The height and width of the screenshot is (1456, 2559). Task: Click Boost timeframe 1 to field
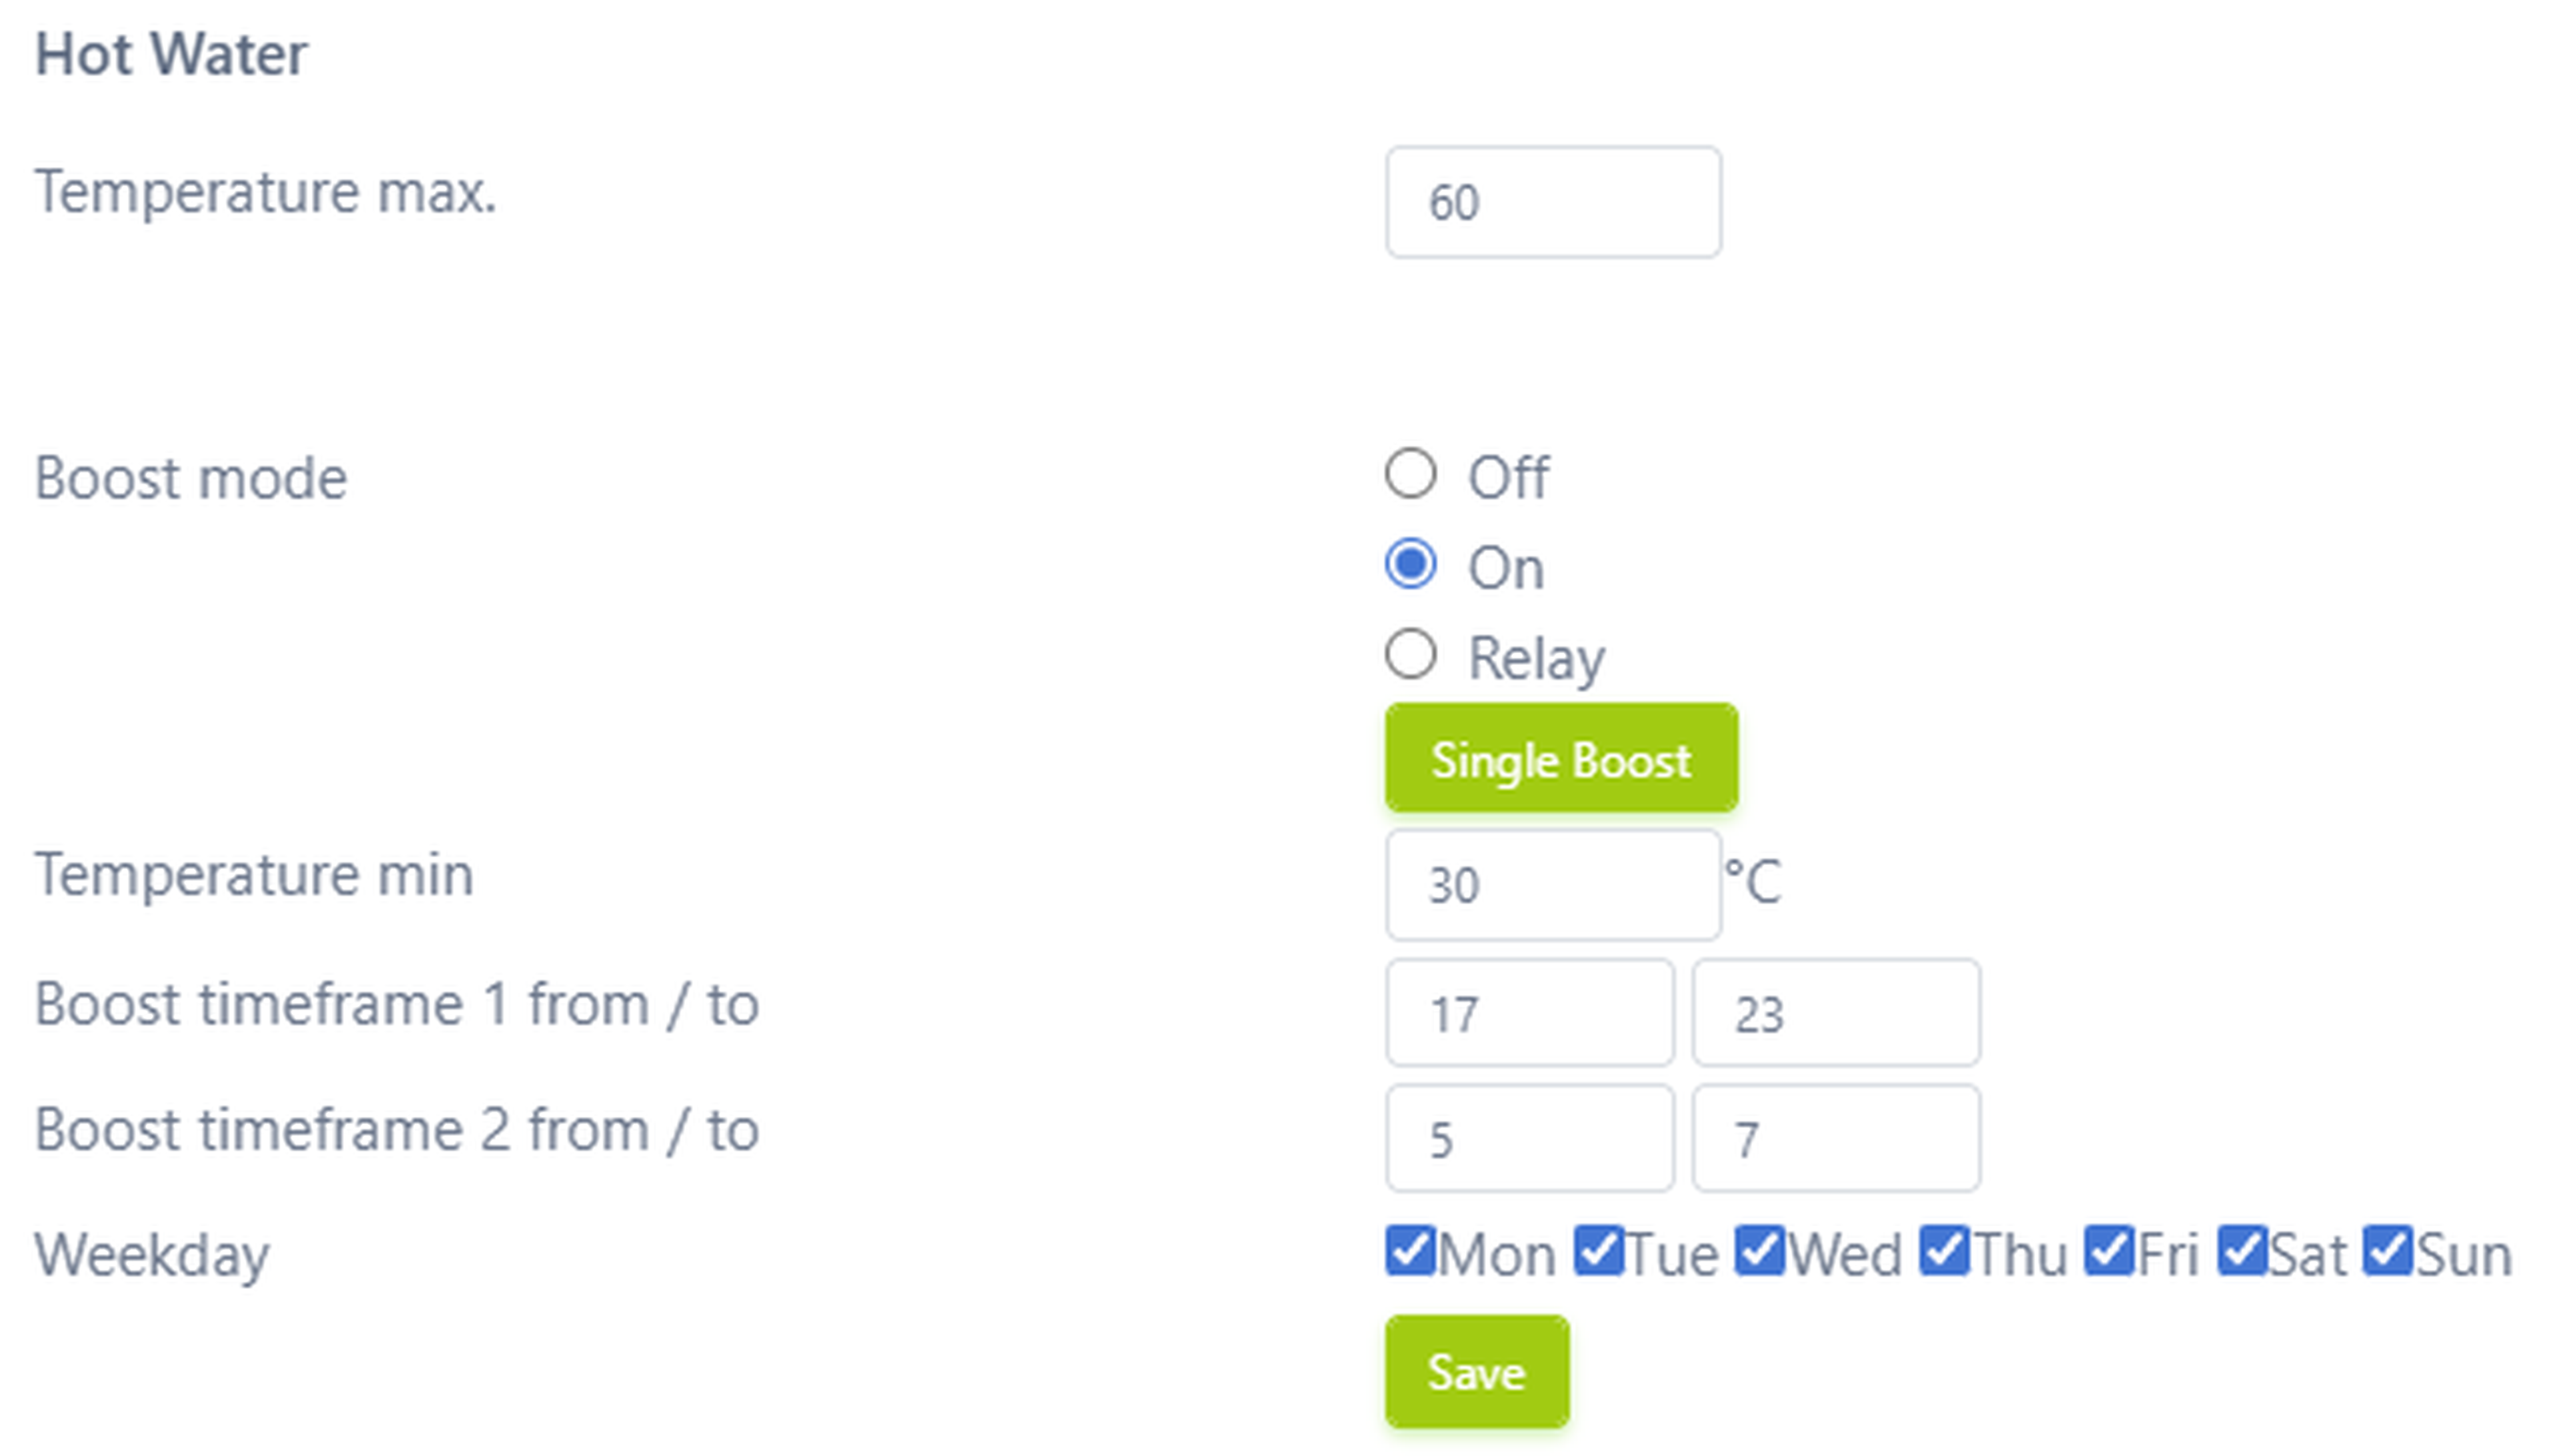click(x=1834, y=1013)
